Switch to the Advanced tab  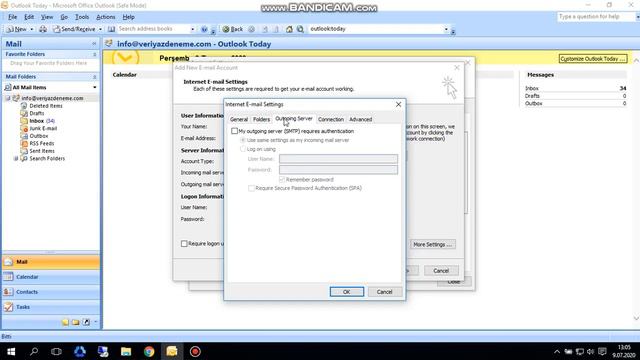pos(360,119)
